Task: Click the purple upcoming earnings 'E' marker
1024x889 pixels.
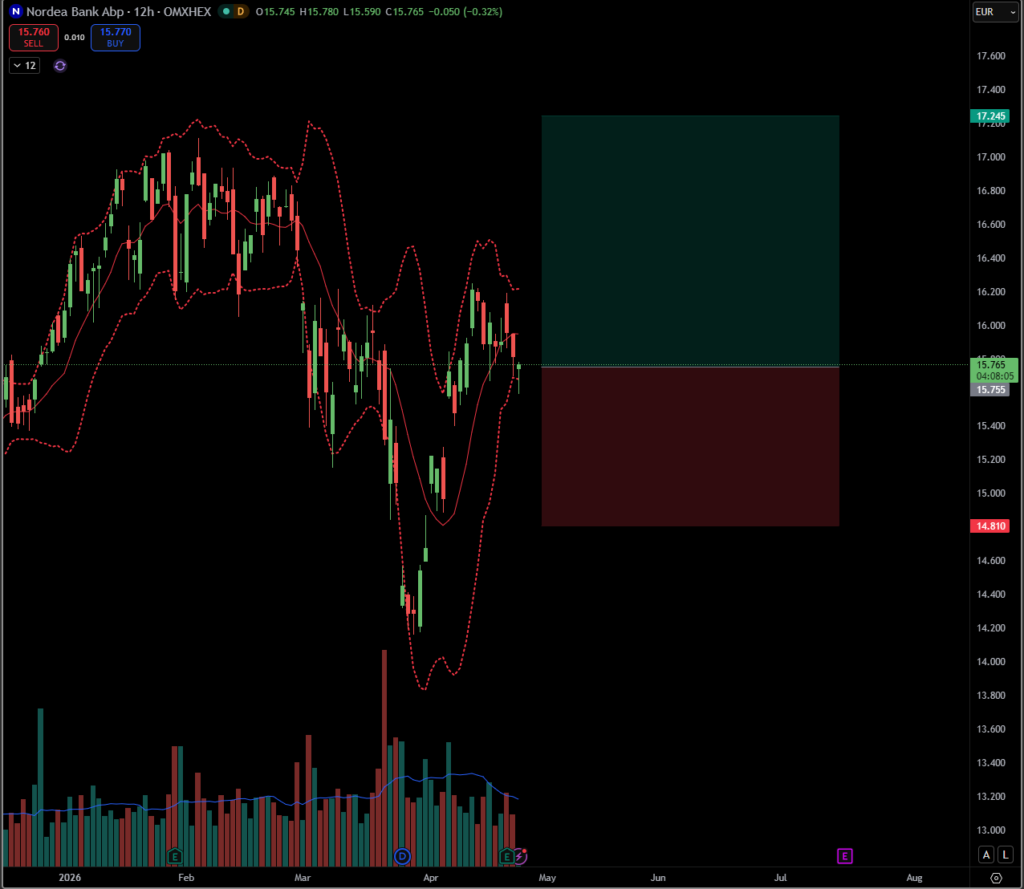Action: (845, 856)
